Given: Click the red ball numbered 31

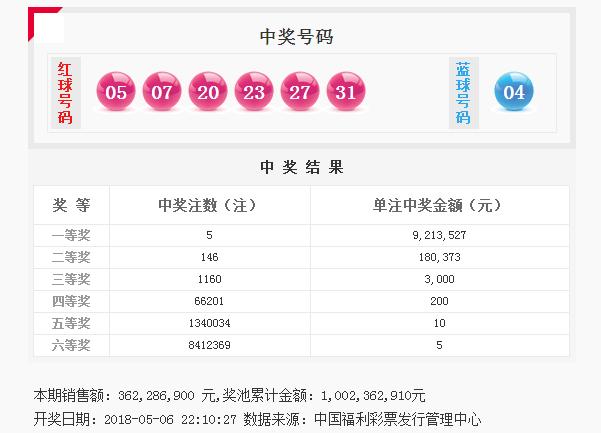Looking at the screenshot, I should pyautogui.click(x=346, y=92).
